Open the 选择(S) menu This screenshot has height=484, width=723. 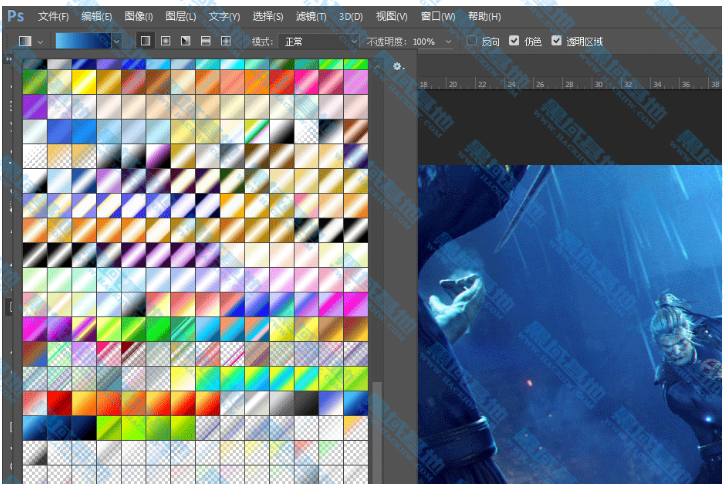[268, 17]
